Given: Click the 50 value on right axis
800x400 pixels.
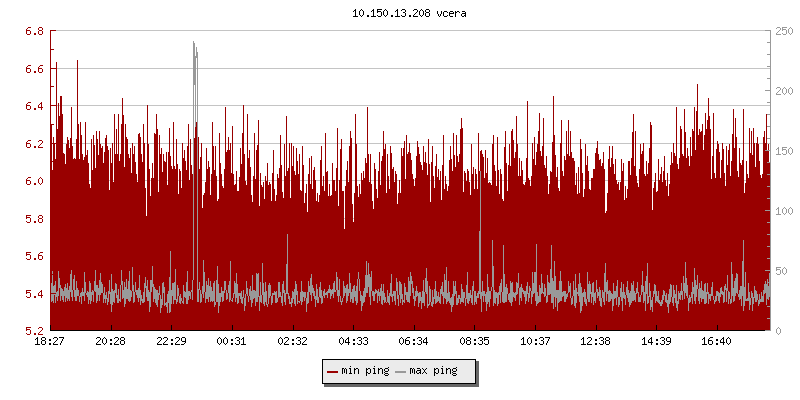Looking at the screenshot, I should click(x=780, y=271).
